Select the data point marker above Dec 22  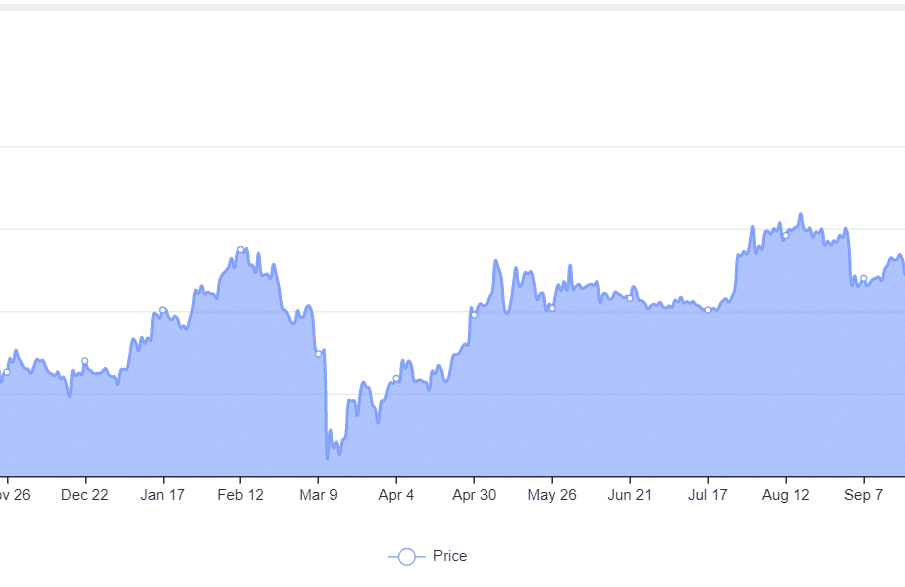point(85,361)
